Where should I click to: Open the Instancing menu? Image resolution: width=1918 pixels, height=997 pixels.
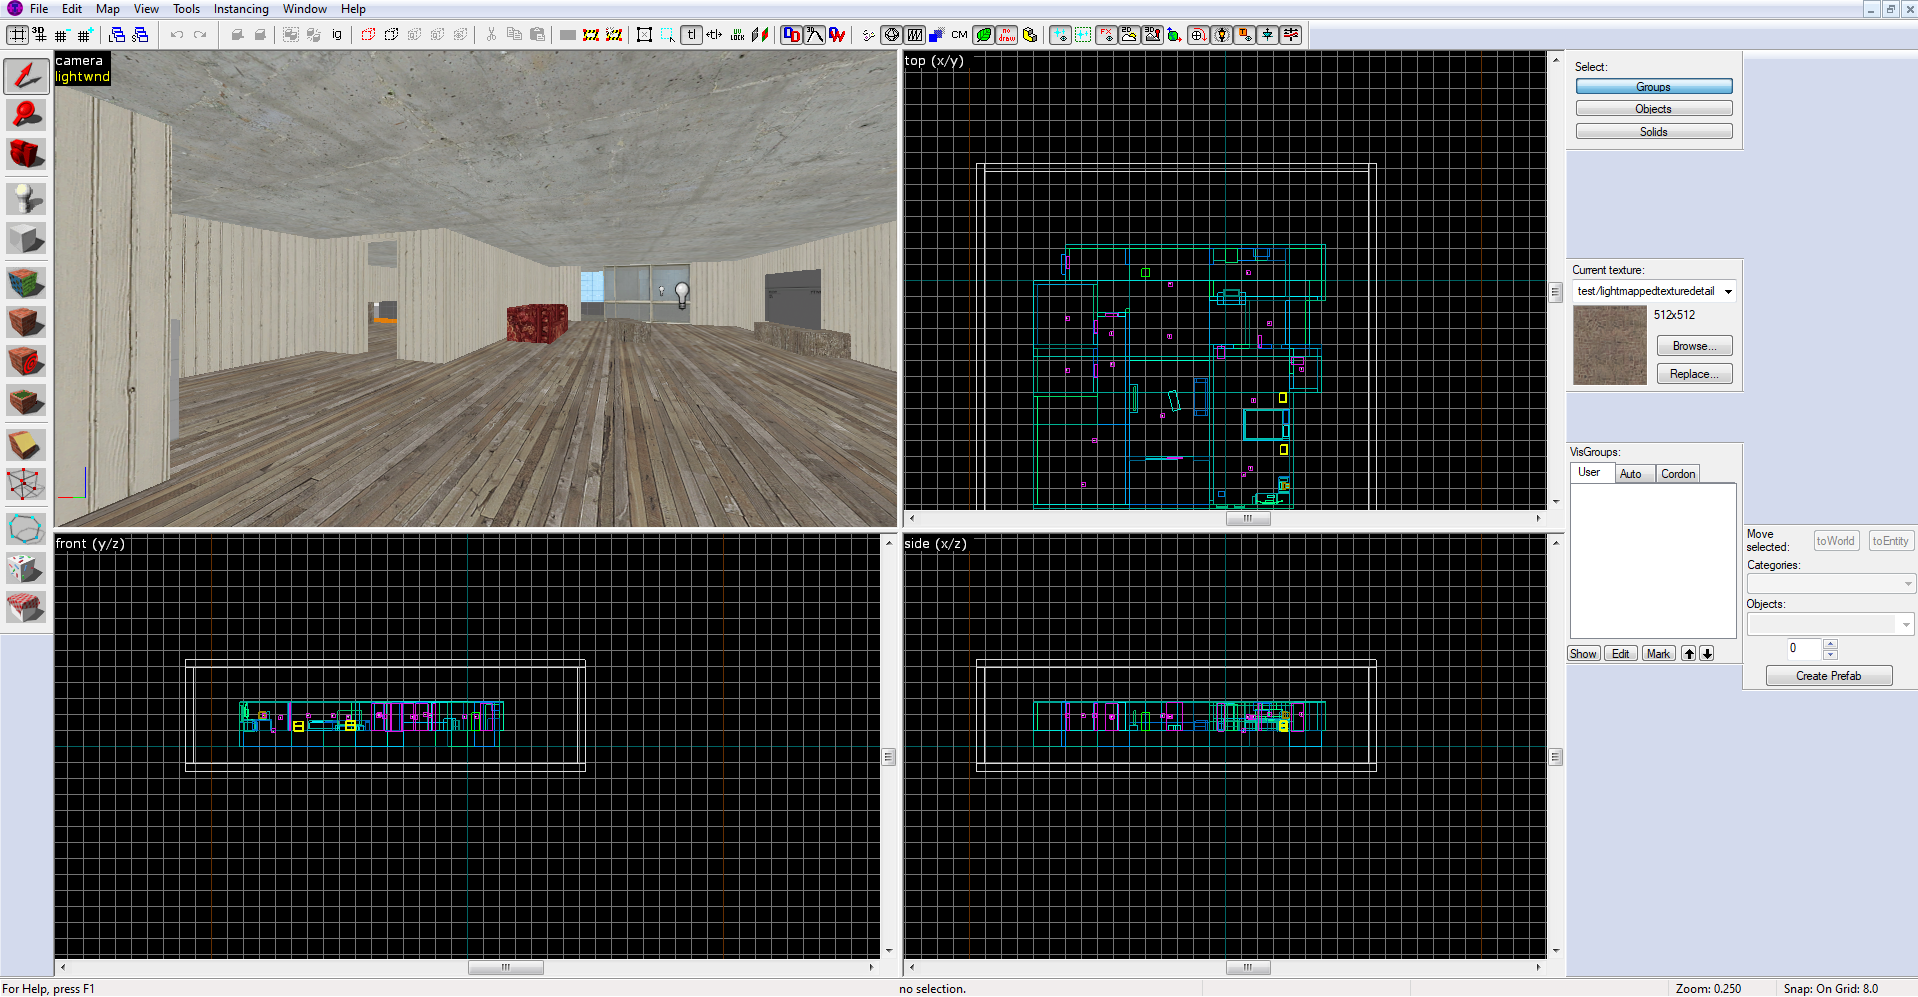(241, 9)
